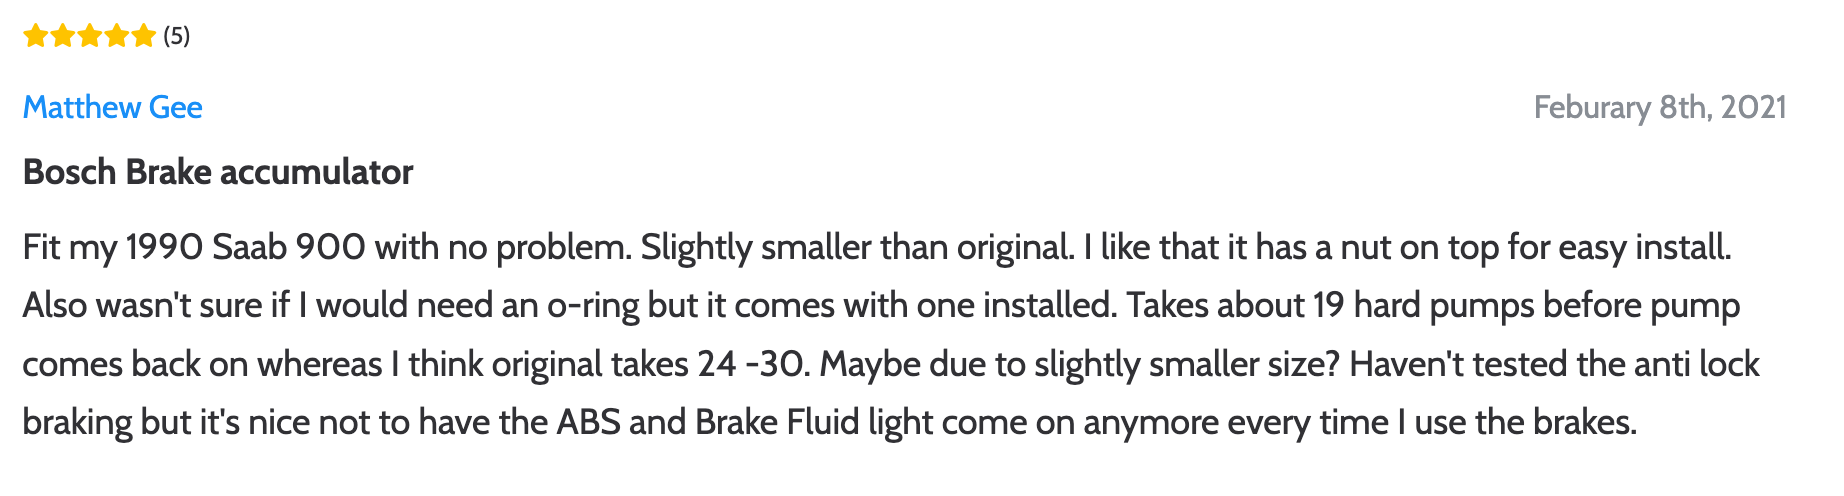Image resolution: width=1844 pixels, height=496 pixels.
Task: Click the second yellow rating star
Action: 62,36
